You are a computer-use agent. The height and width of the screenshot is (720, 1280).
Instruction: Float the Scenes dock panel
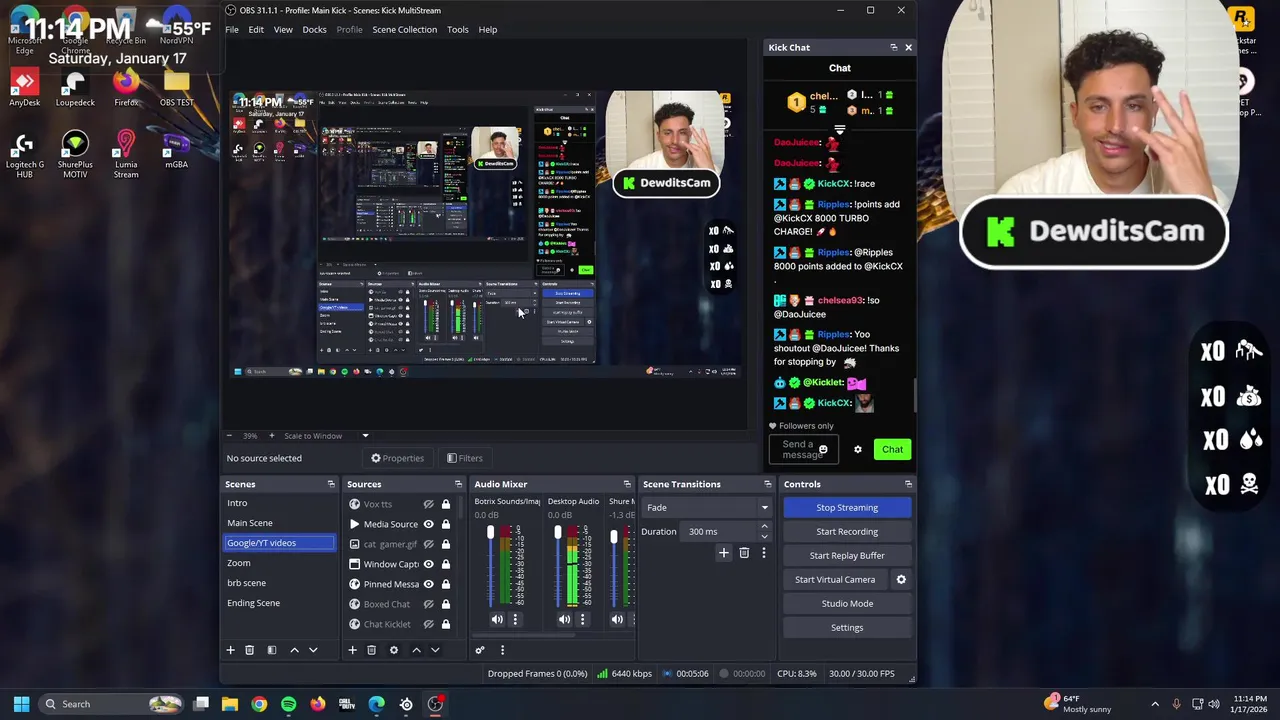click(x=331, y=484)
